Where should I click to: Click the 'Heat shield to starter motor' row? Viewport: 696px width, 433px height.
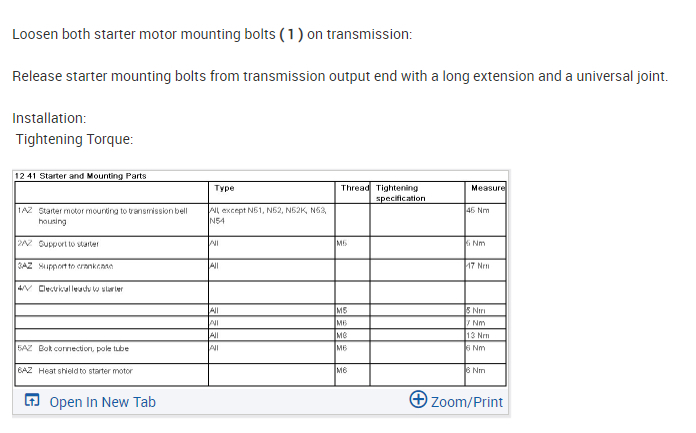click(85, 371)
